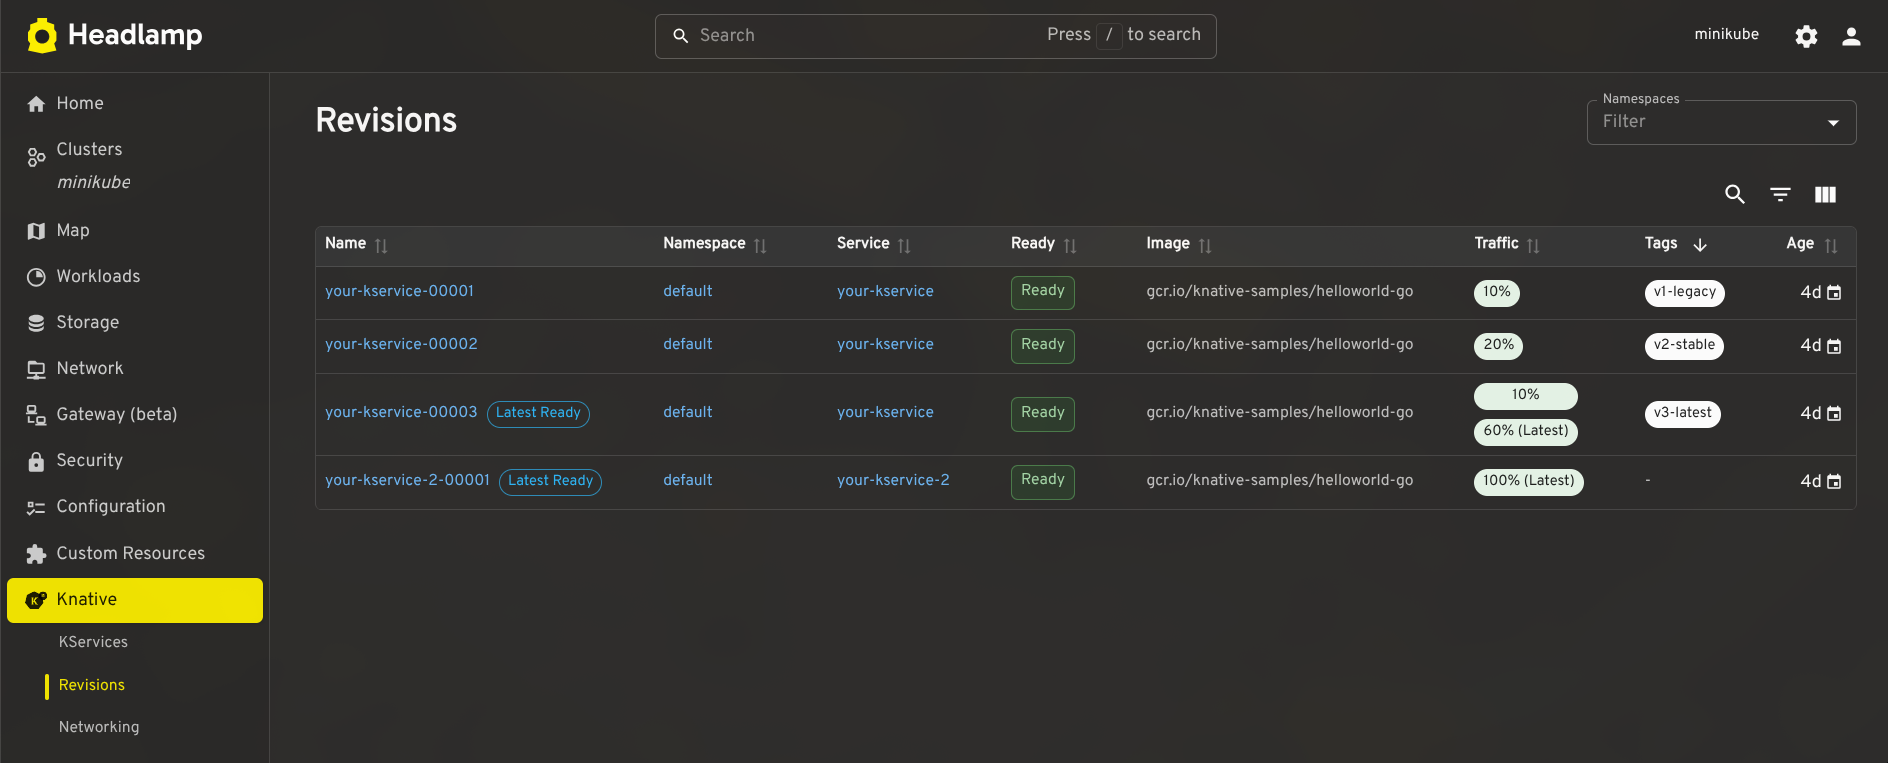Click calendar icon in your-kservice-00002 row
The height and width of the screenshot is (763, 1888).
(x=1834, y=346)
